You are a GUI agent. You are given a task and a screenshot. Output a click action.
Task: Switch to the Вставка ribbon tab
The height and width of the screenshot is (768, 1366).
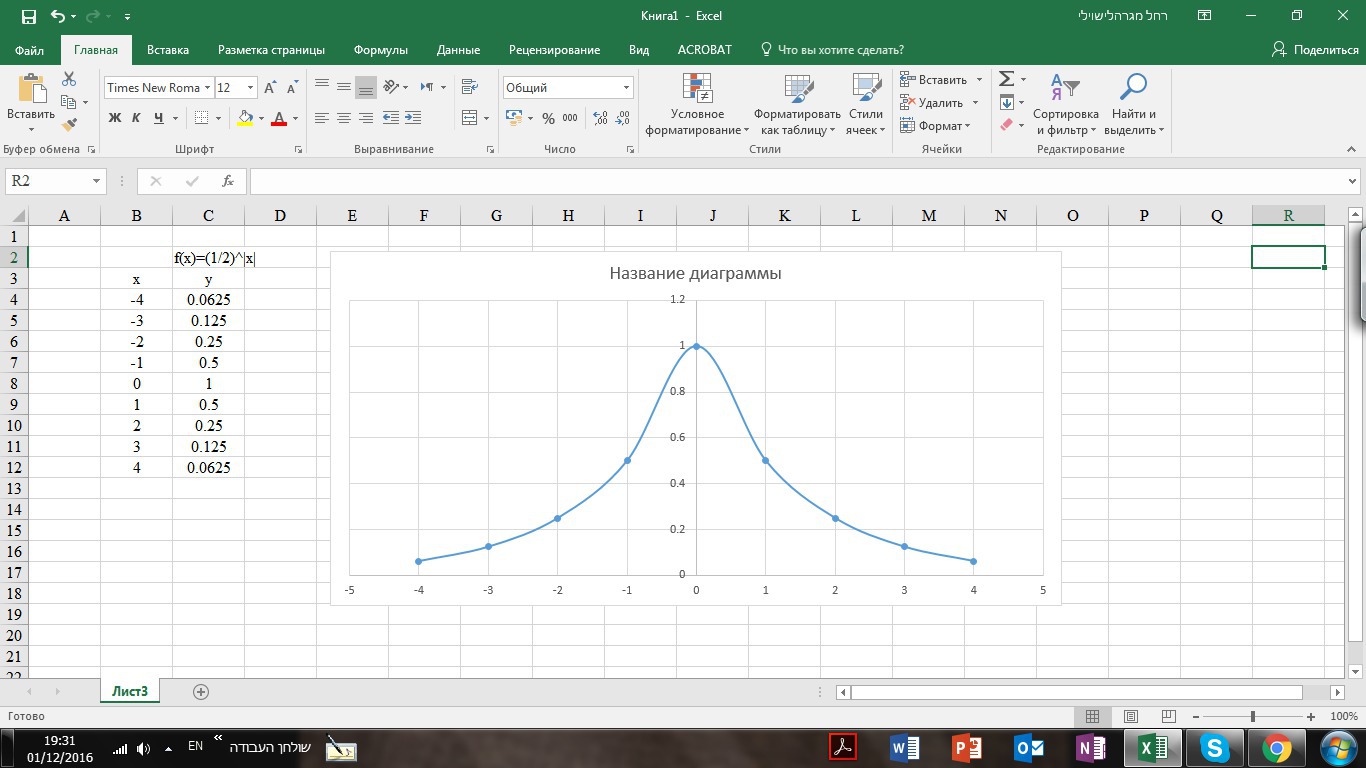point(167,50)
